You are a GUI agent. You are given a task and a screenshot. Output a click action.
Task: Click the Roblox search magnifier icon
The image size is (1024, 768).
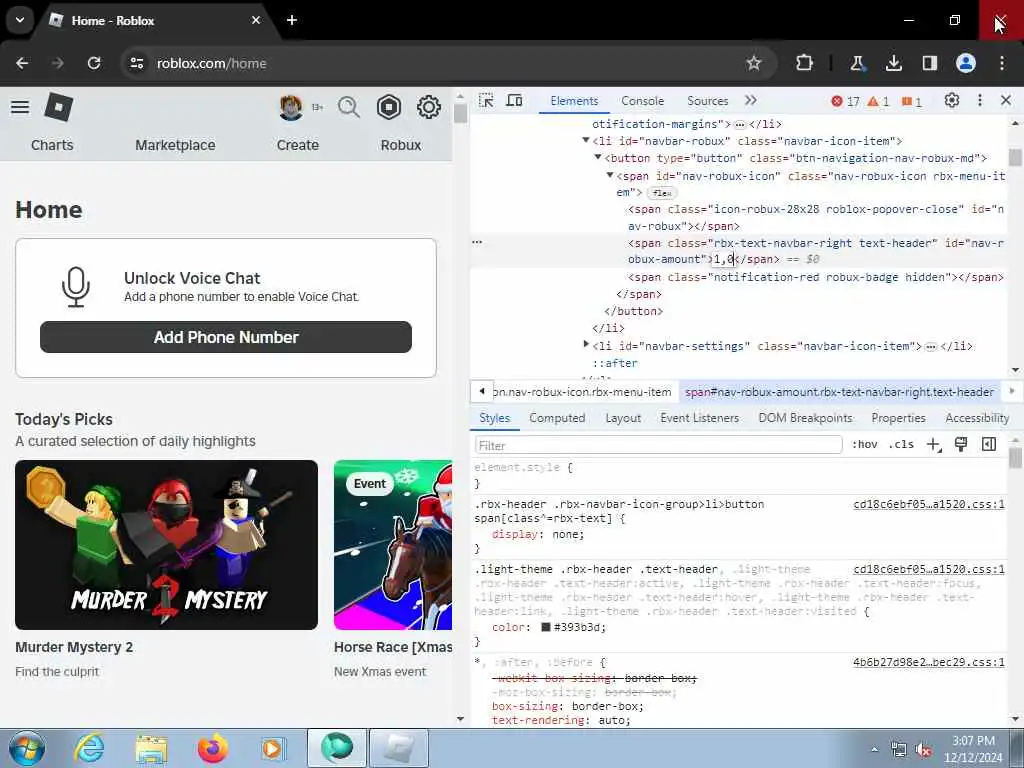click(349, 107)
